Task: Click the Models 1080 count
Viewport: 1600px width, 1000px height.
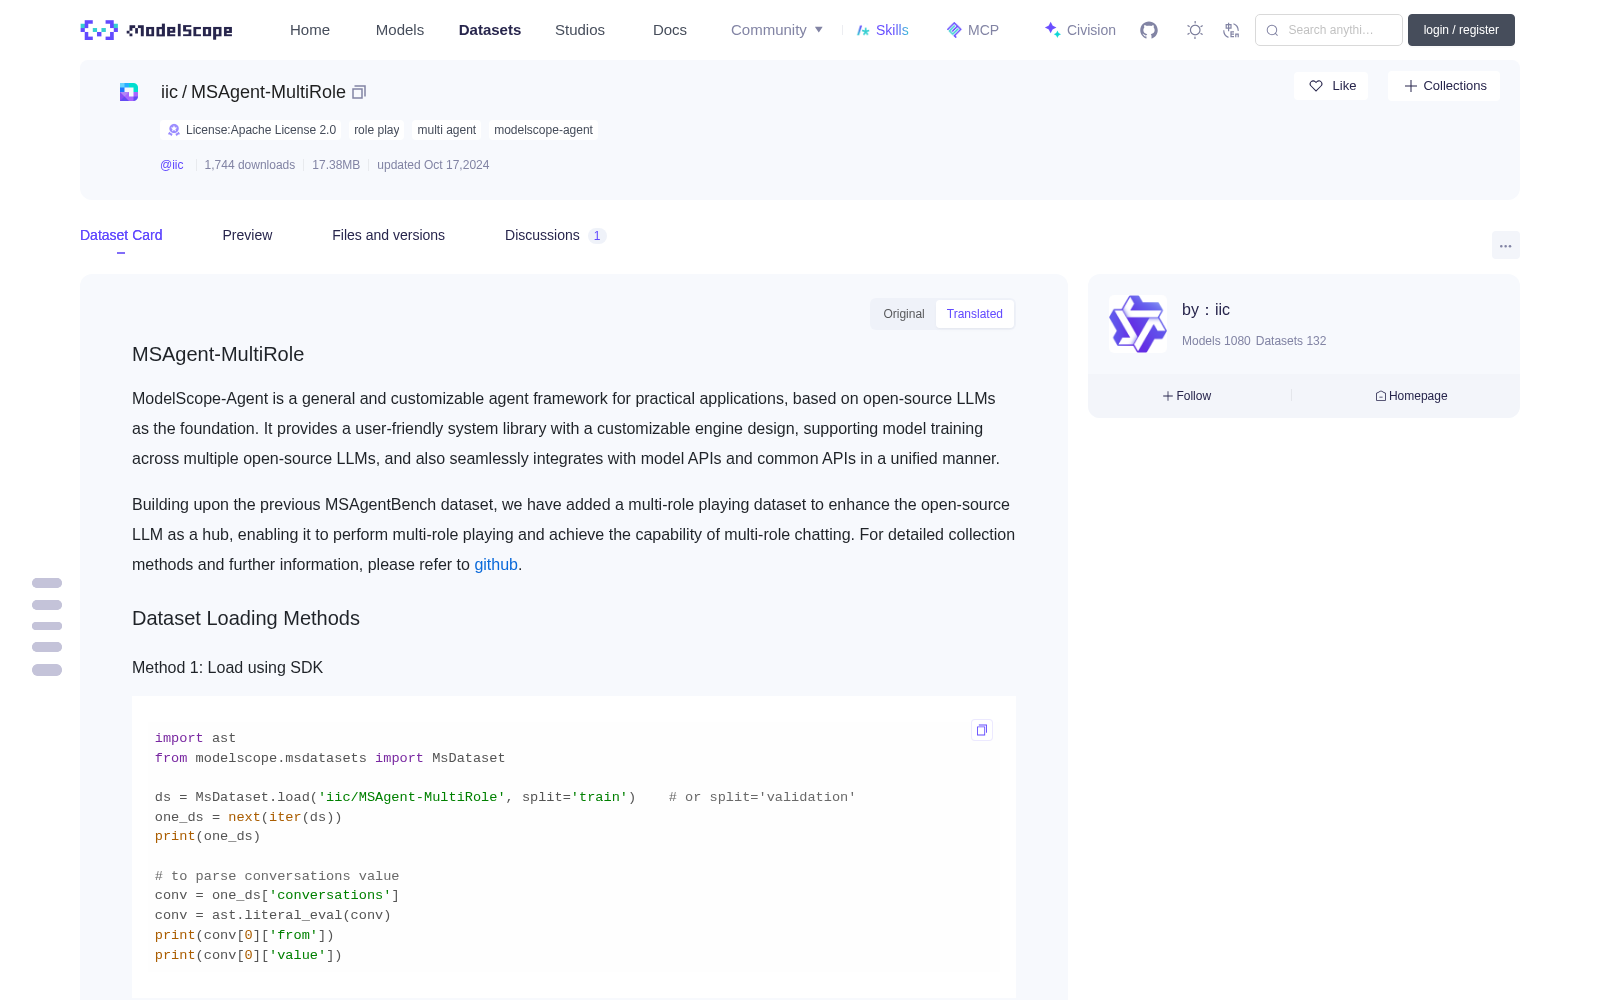Action: click(1216, 341)
